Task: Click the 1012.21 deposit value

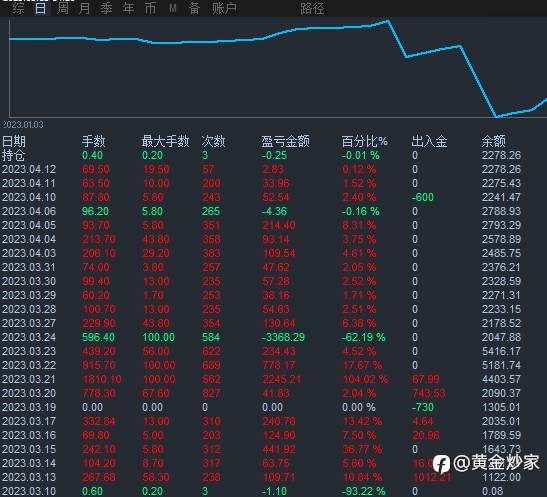Action: [x=432, y=477]
